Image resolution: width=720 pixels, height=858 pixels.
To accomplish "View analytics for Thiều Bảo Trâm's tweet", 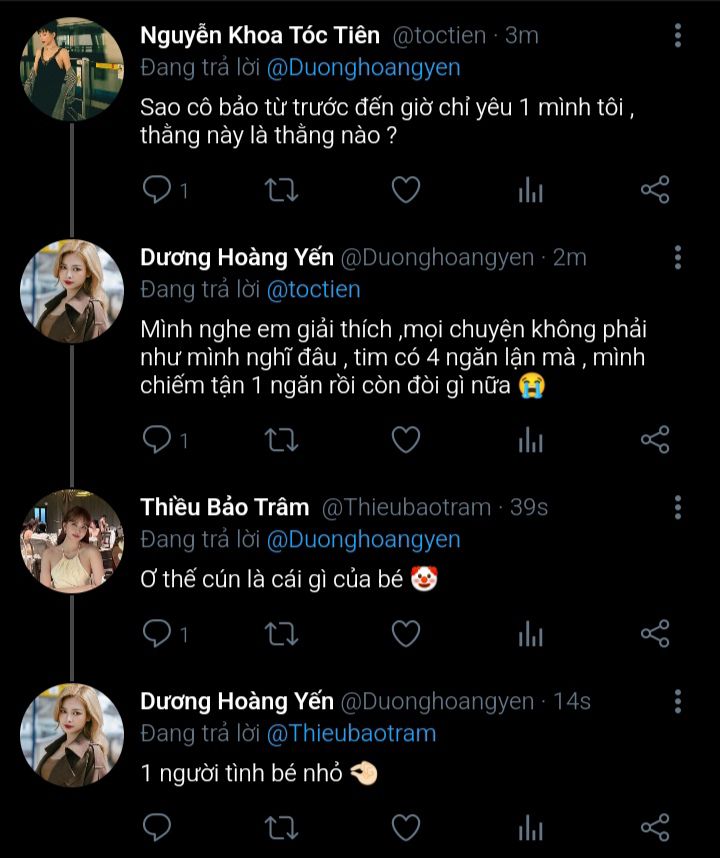I will (530, 634).
